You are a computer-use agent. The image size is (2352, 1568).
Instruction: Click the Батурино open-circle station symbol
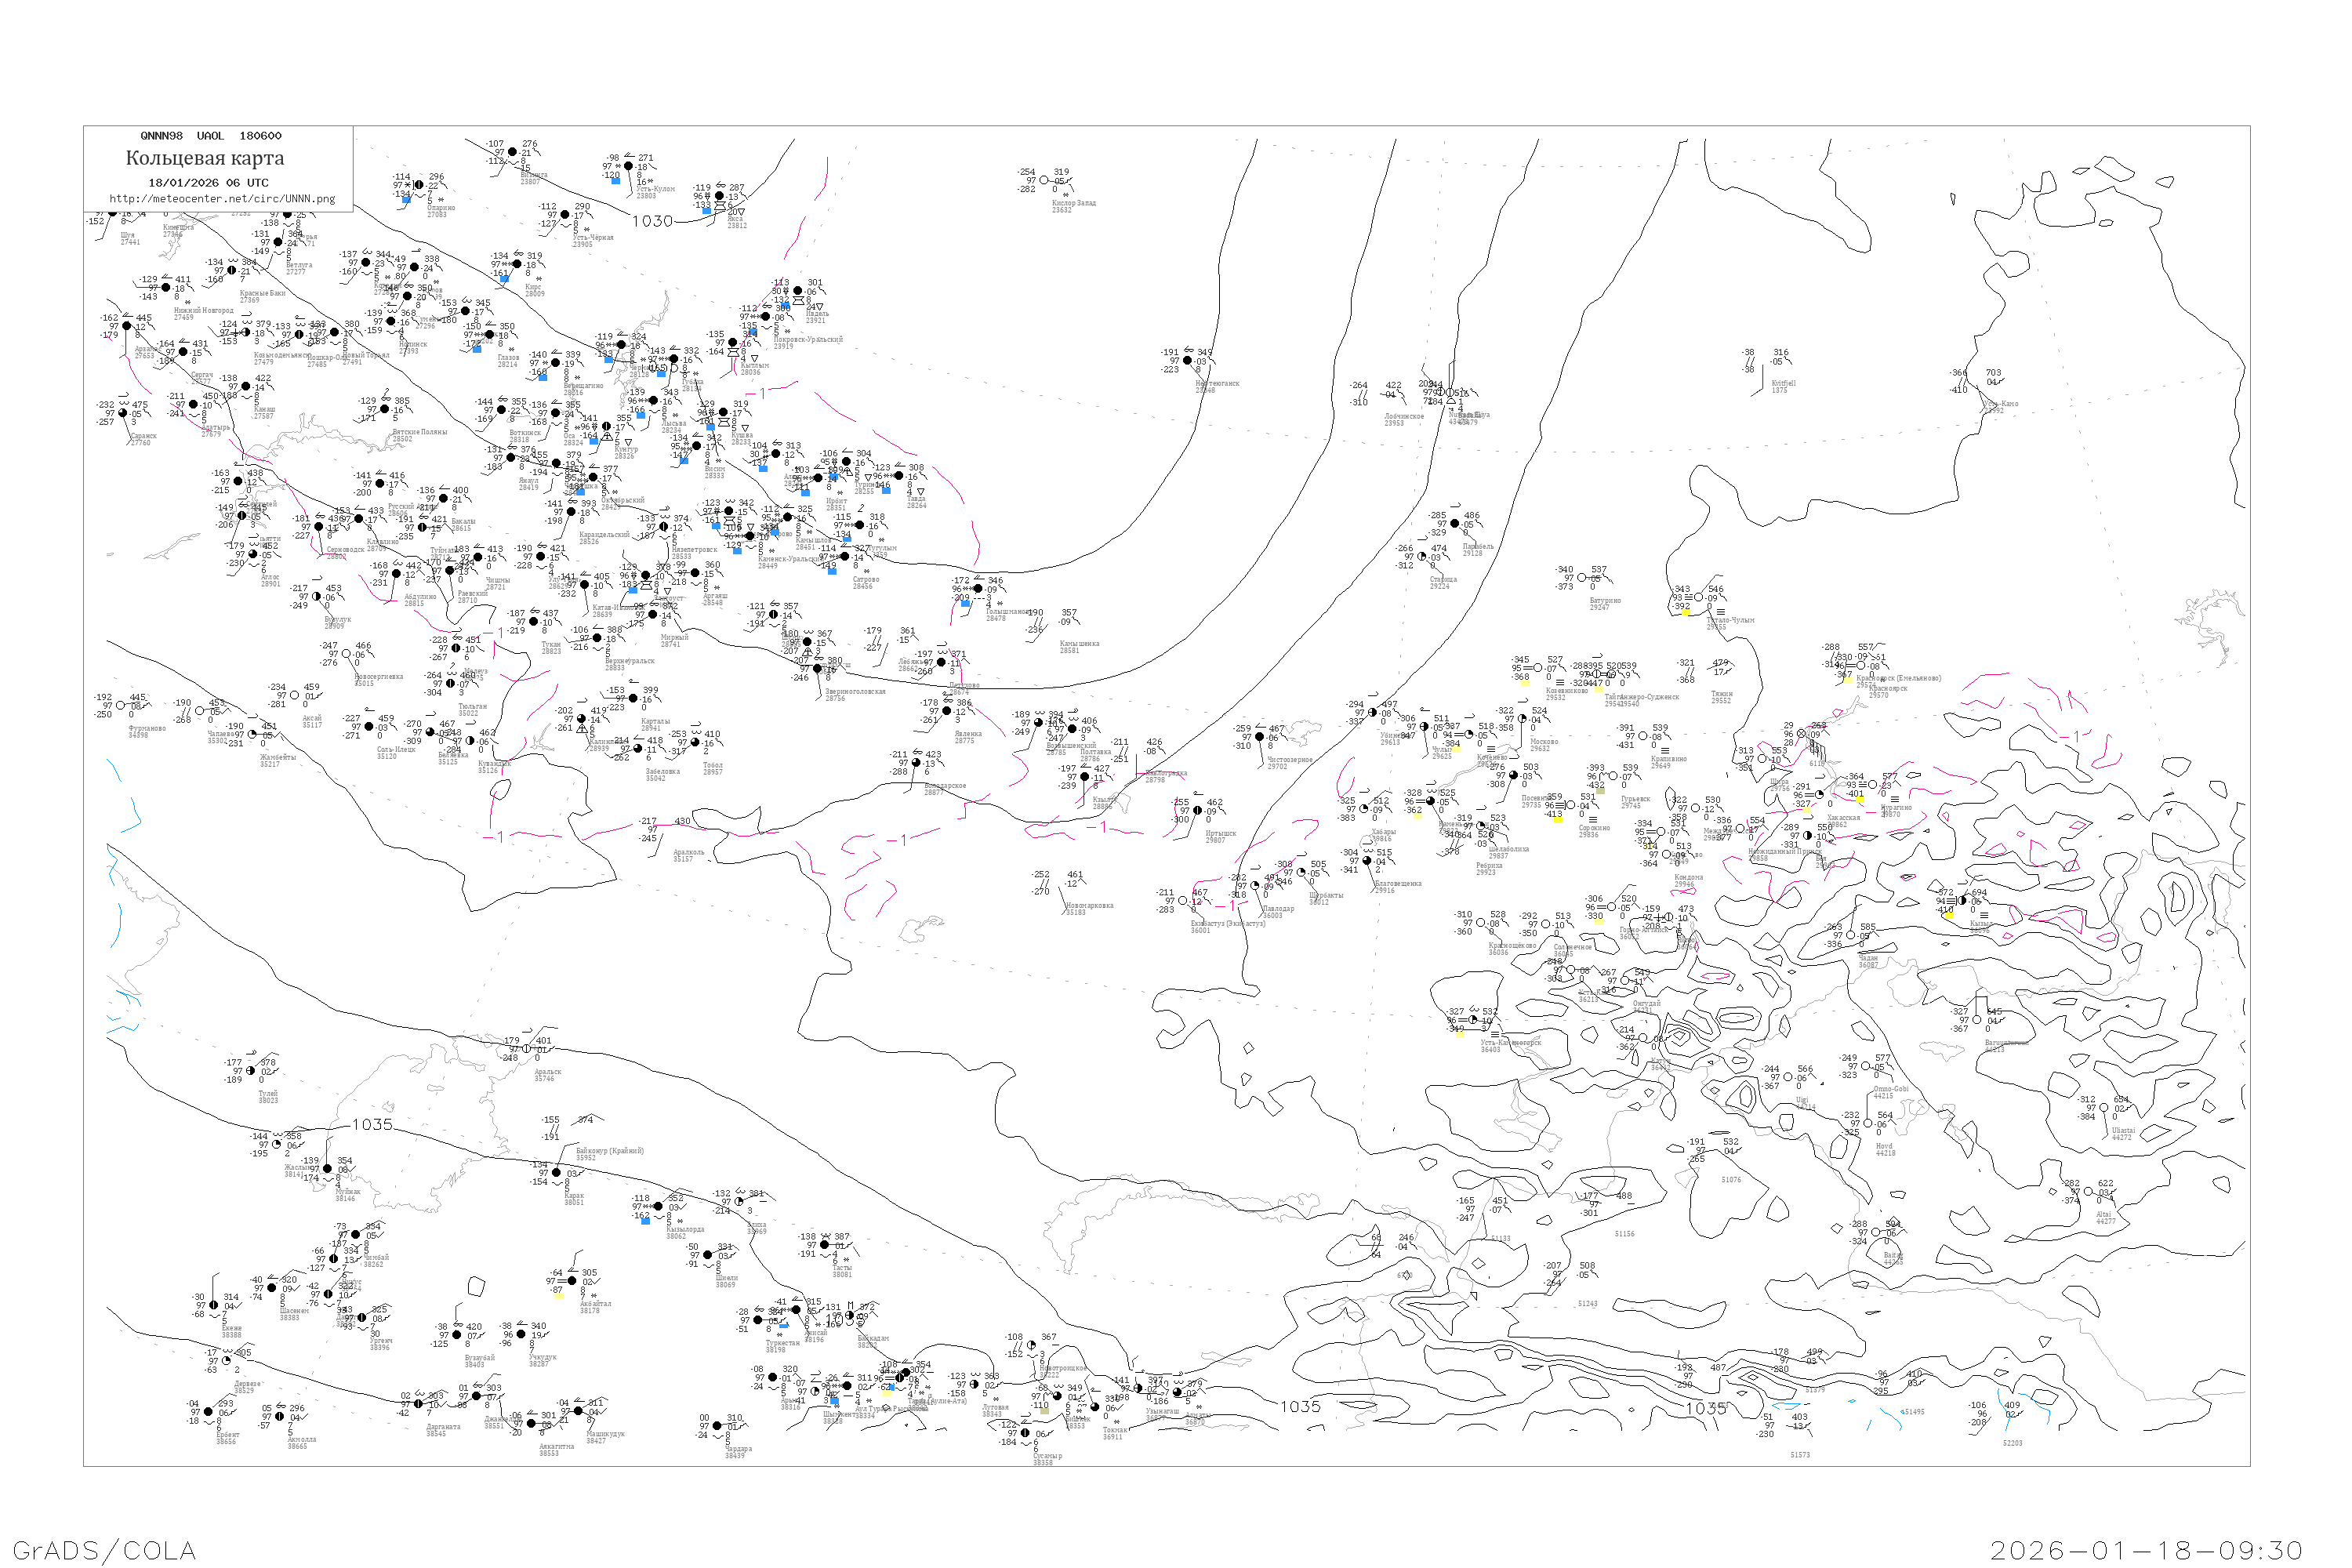point(1582,578)
